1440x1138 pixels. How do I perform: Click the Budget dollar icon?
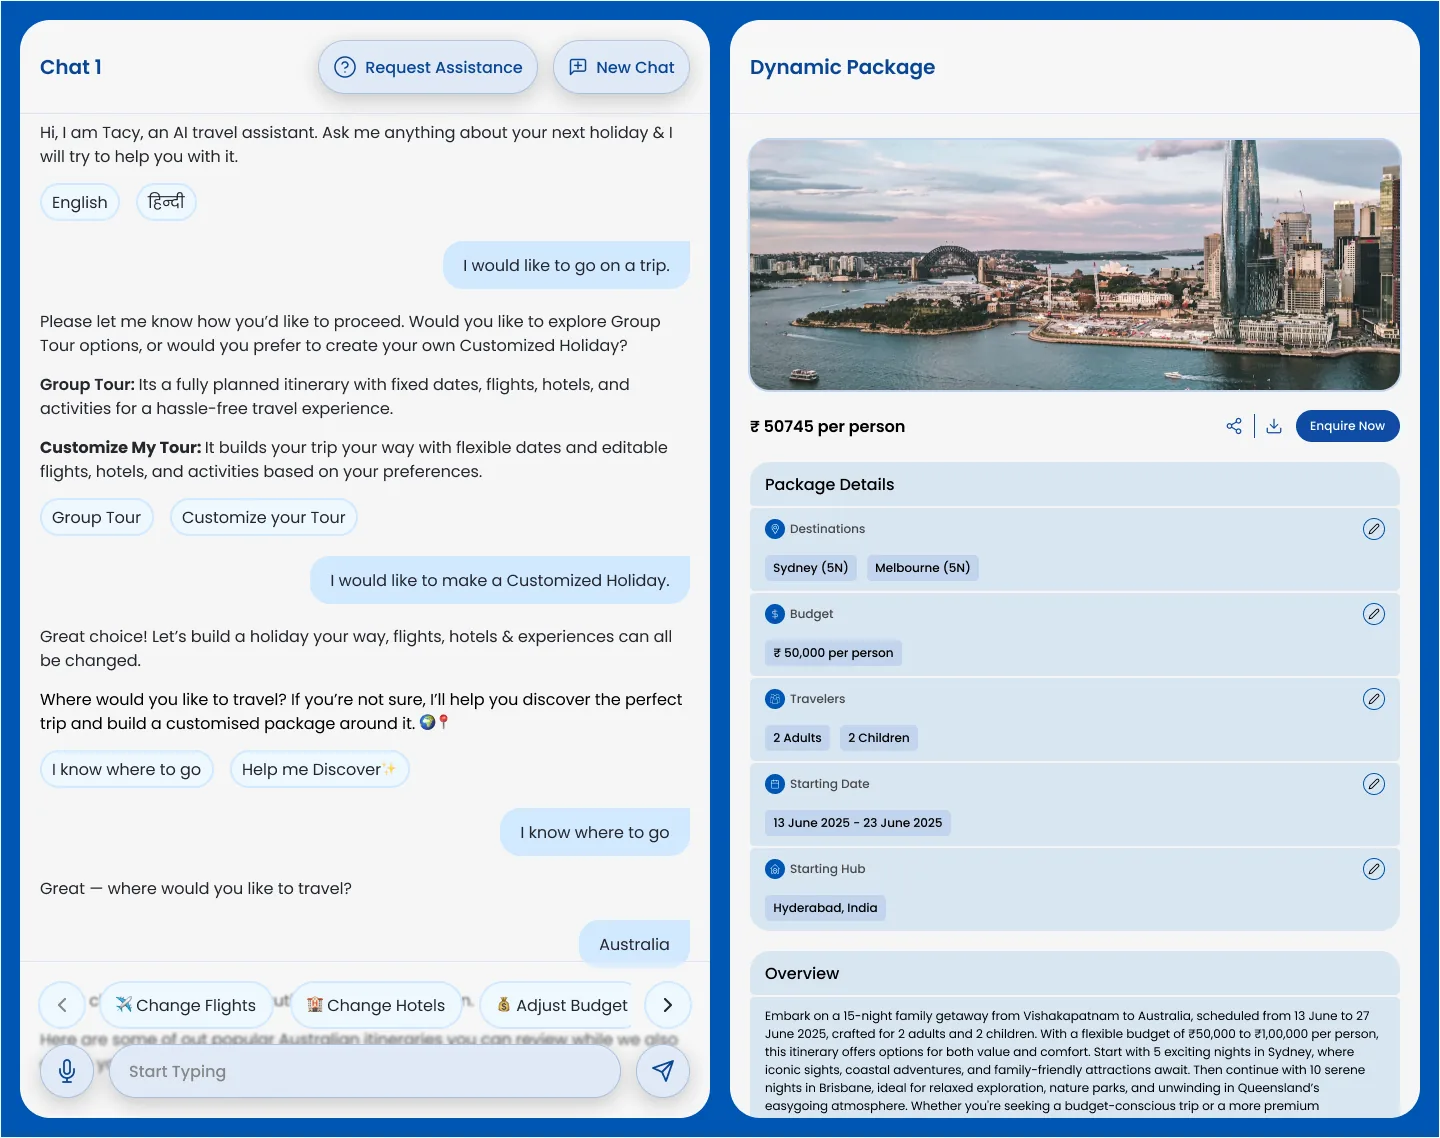coord(775,614)
